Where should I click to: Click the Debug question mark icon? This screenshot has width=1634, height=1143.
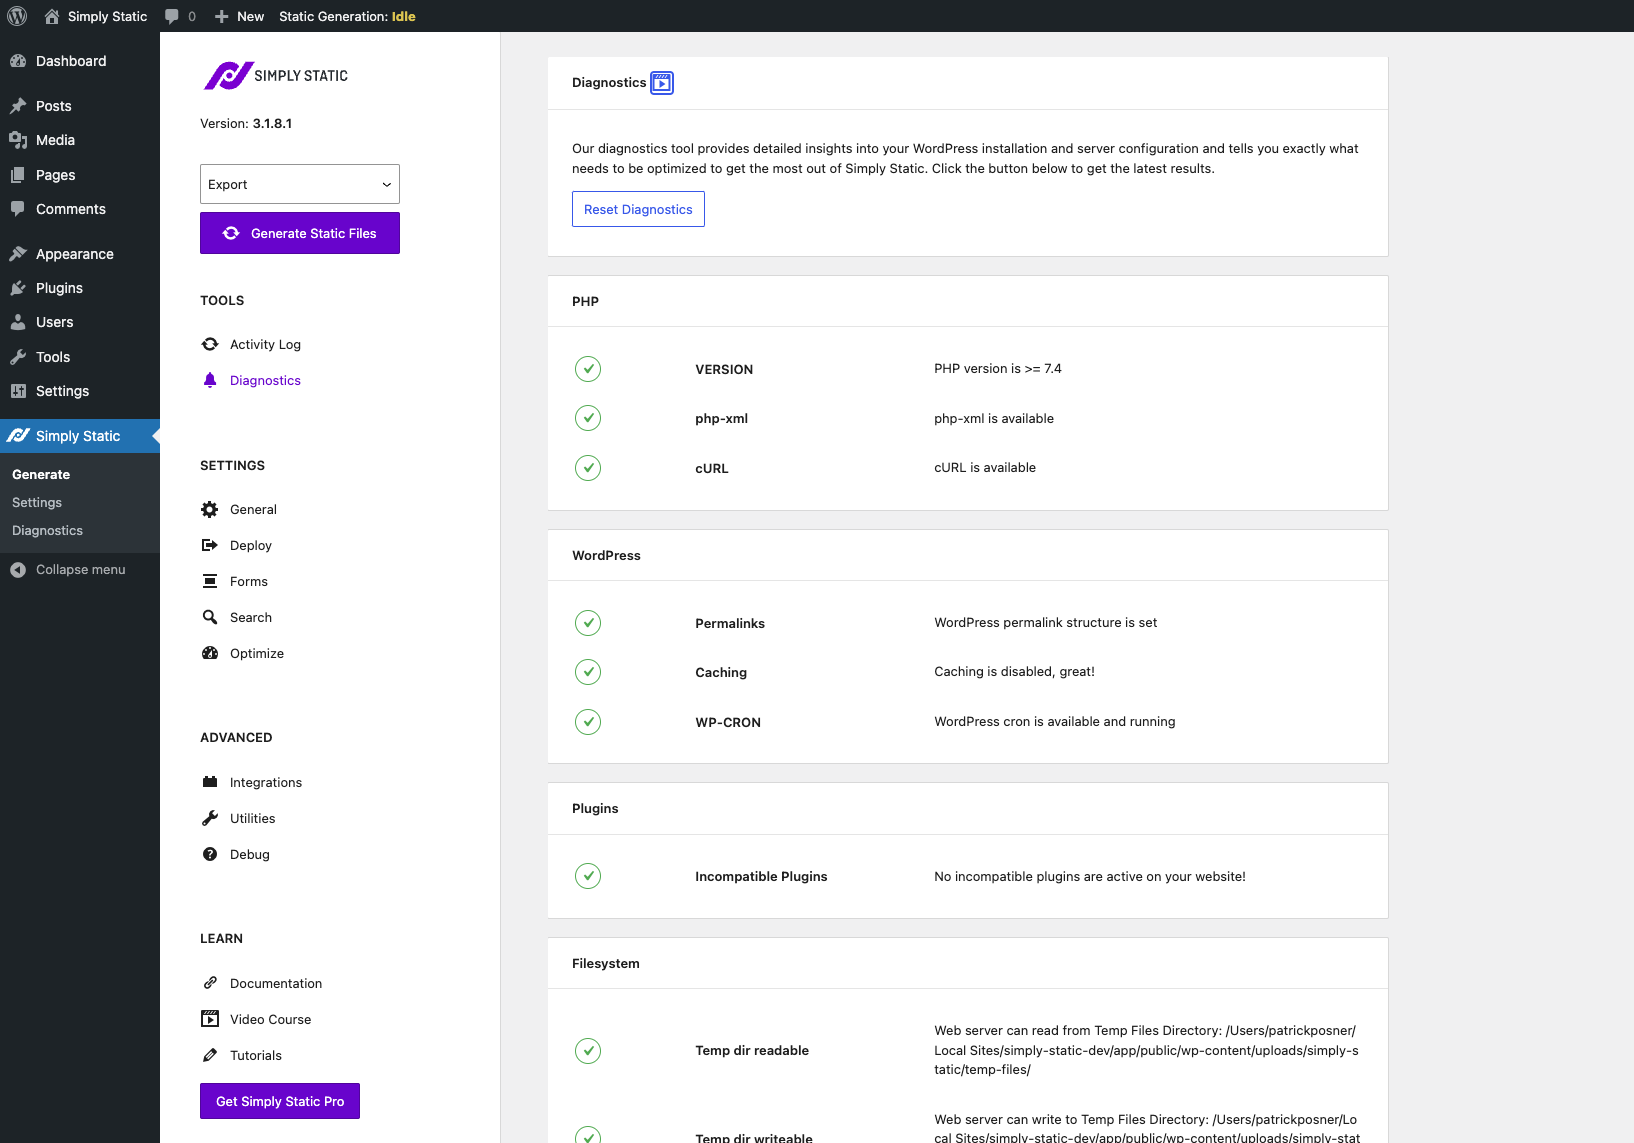[x=210, y=854]
